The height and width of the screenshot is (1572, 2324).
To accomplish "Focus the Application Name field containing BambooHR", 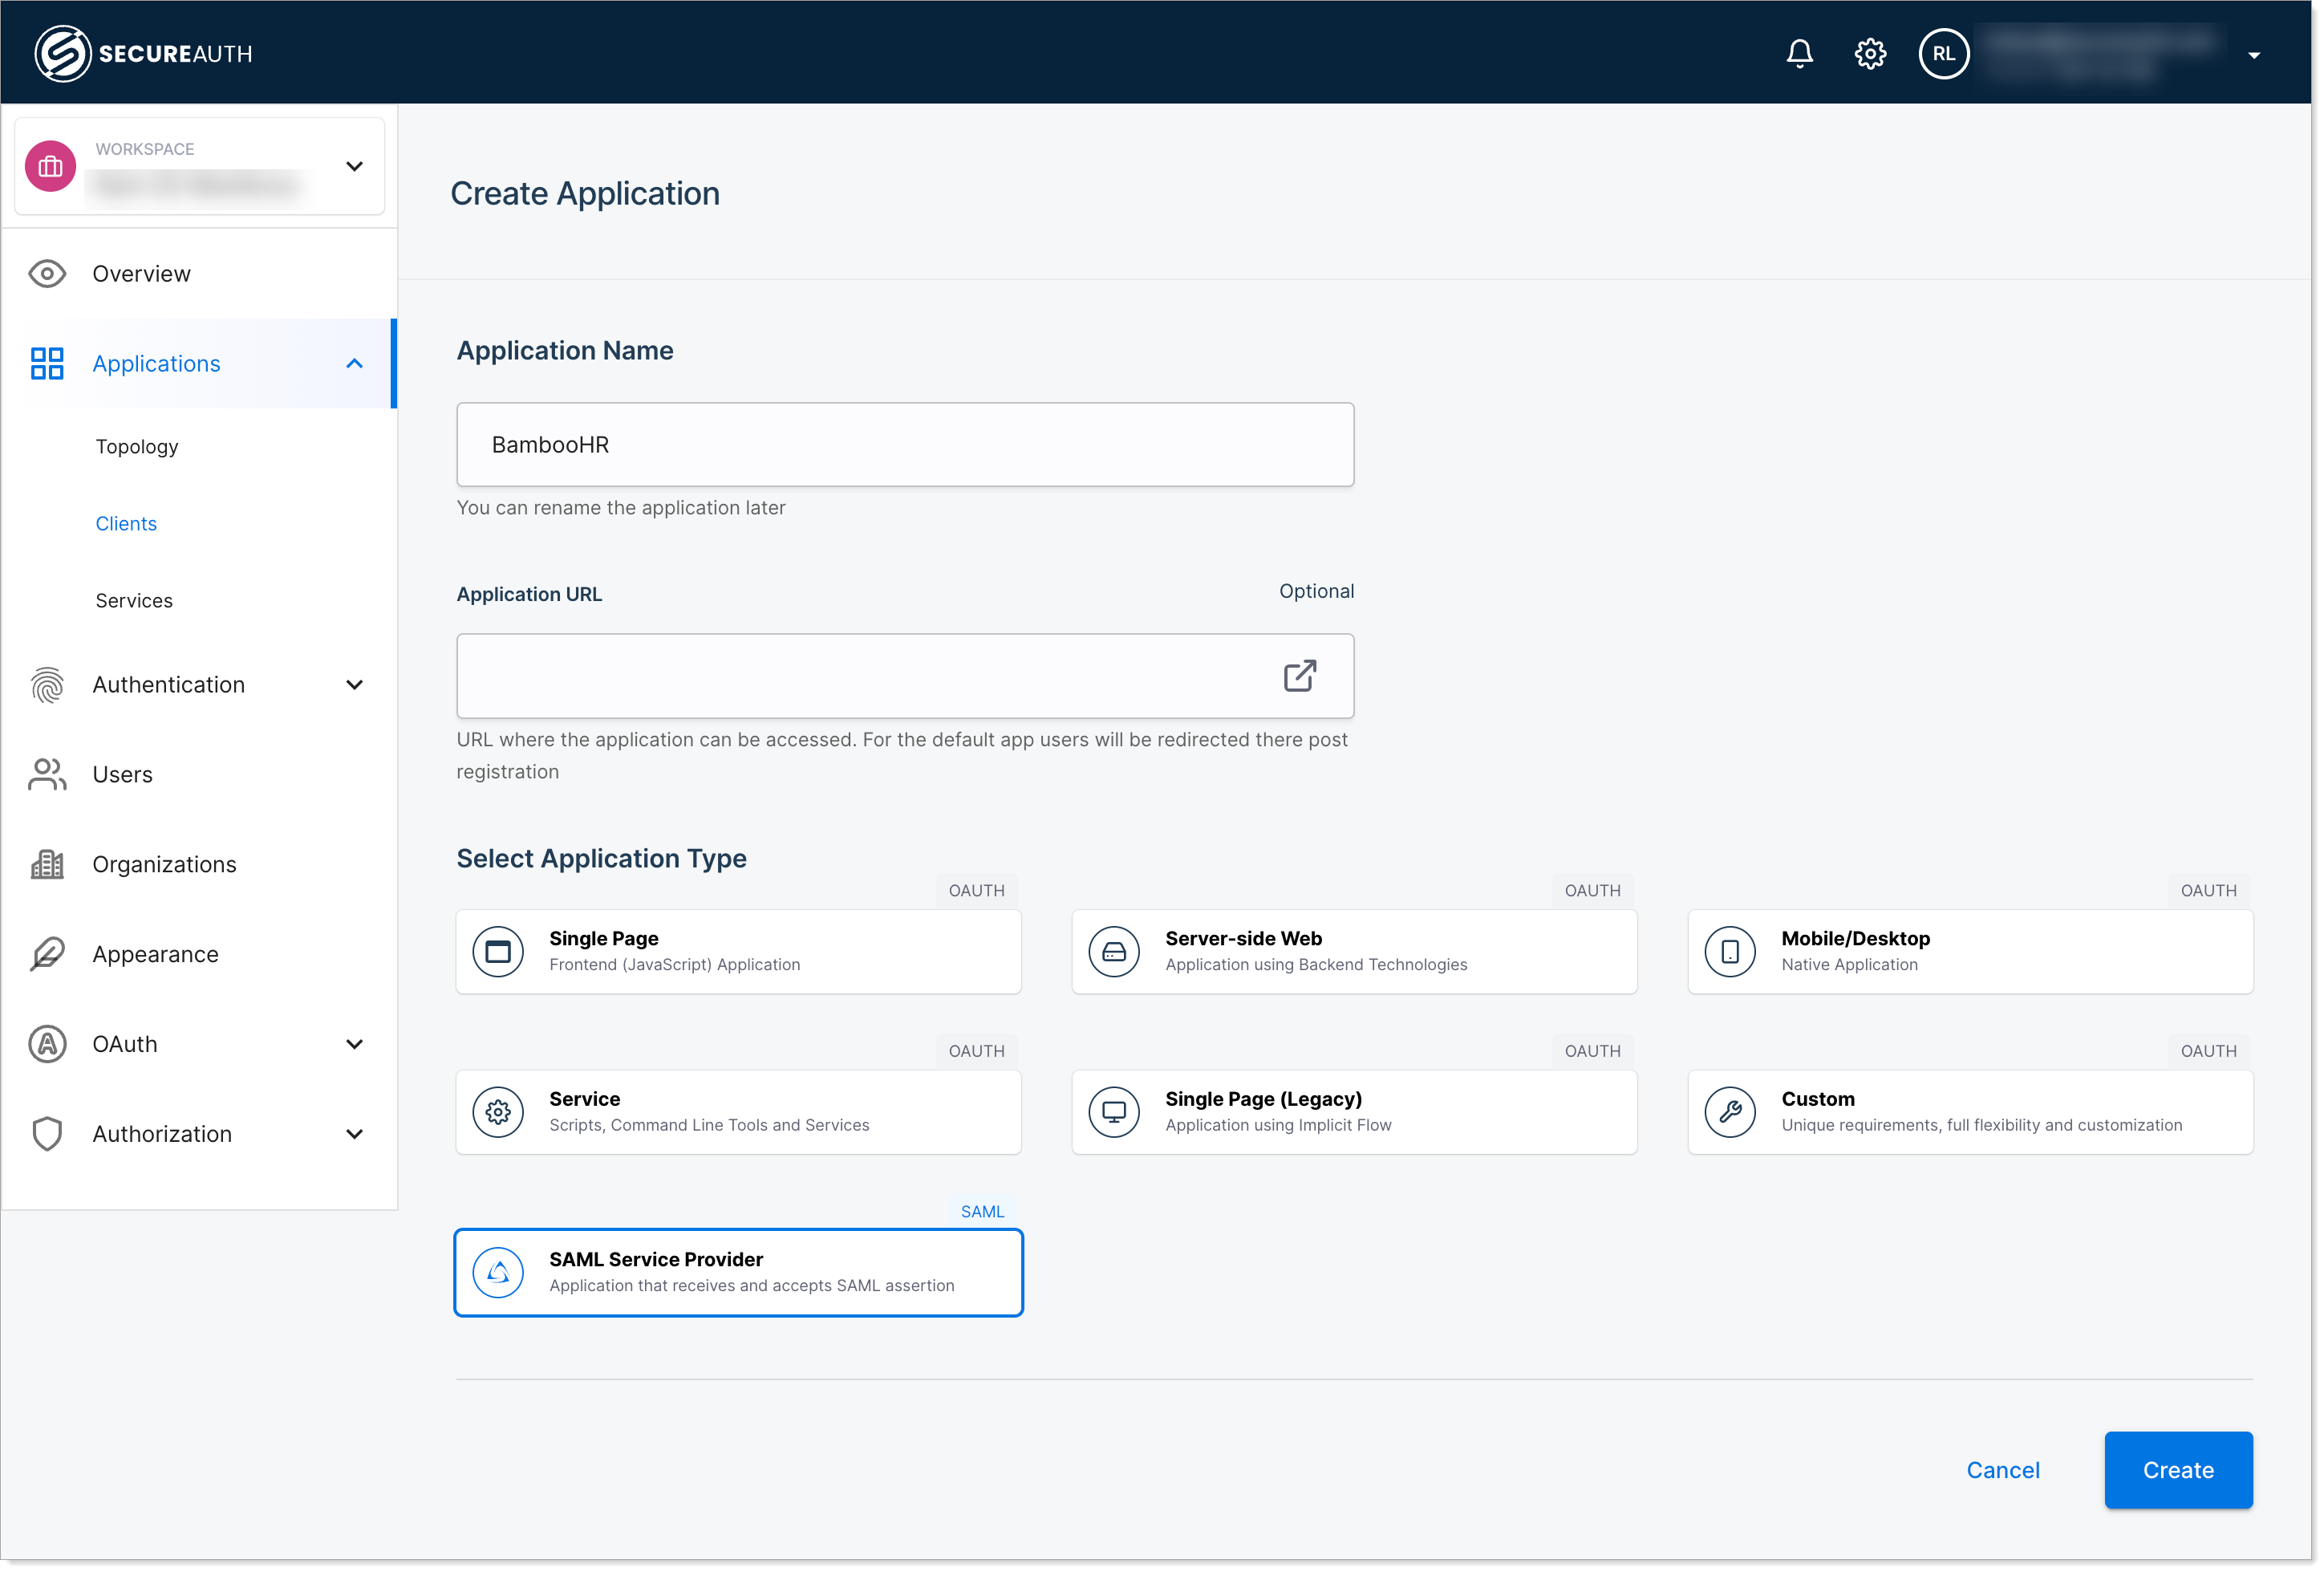I will 905,444.
